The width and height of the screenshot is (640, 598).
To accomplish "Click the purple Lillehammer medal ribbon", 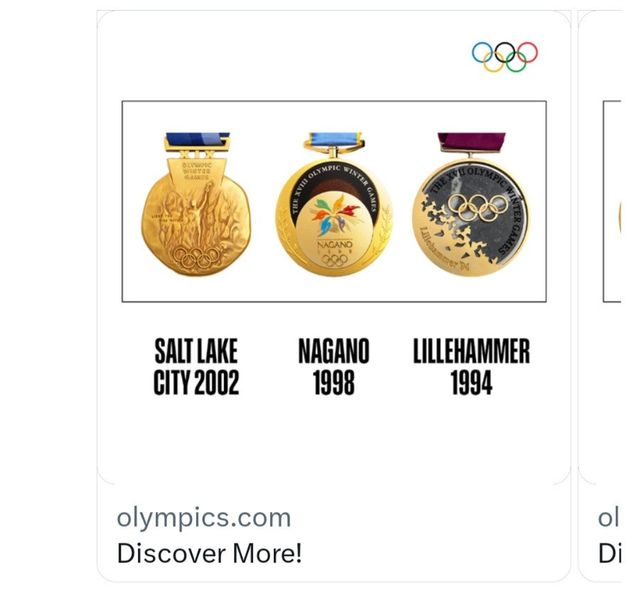I will [471, 143].
